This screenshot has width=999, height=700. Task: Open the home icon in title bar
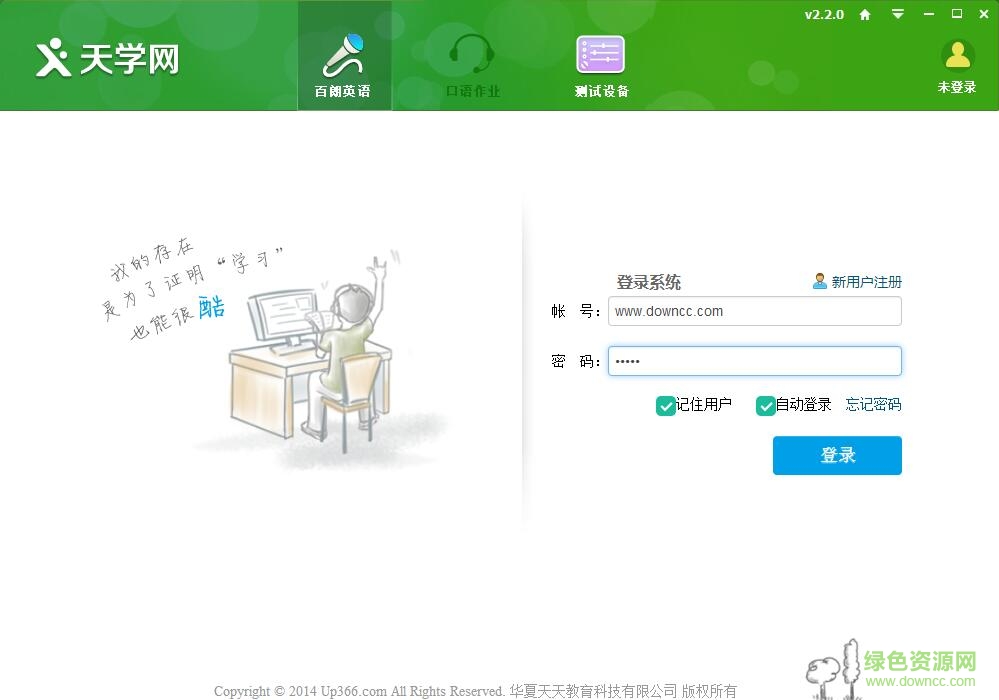coord(866,14)
